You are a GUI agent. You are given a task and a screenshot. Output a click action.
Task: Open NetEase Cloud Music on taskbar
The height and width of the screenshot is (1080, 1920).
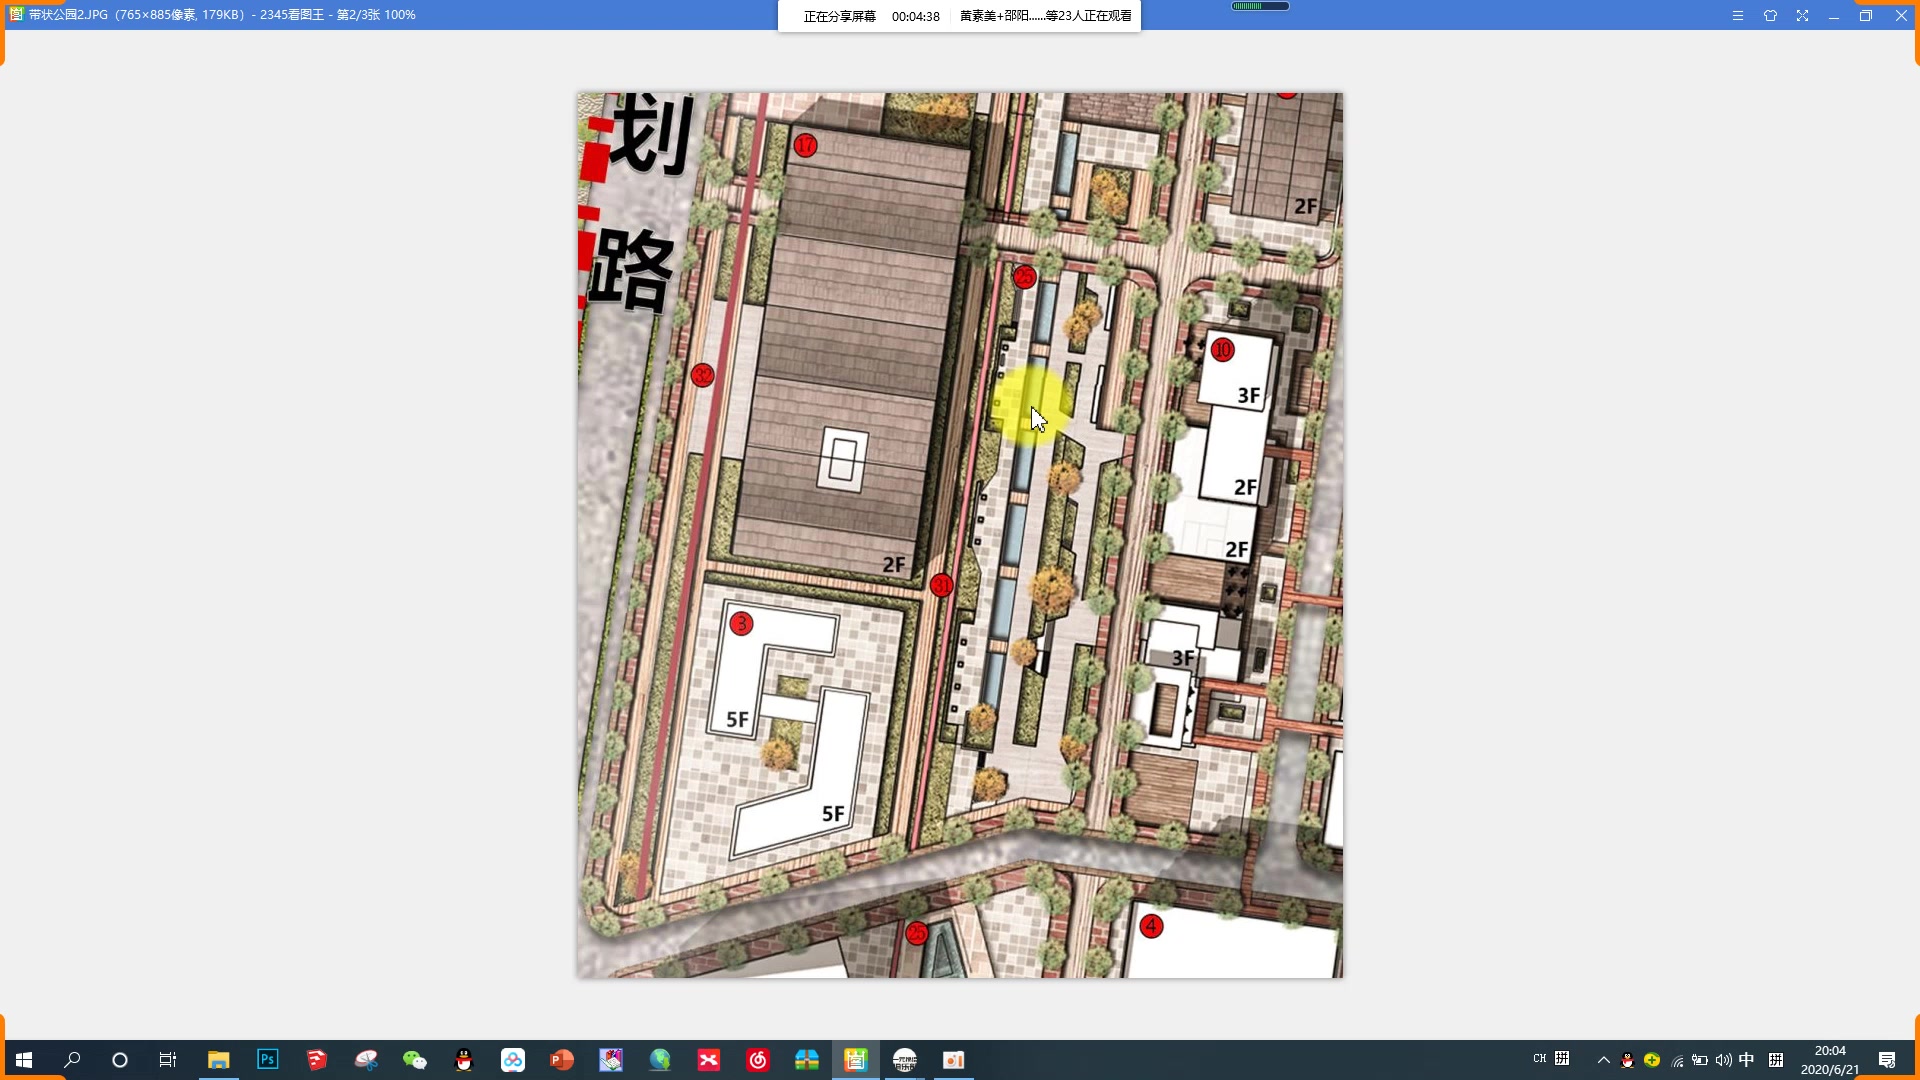click(x=758, y=1060)
